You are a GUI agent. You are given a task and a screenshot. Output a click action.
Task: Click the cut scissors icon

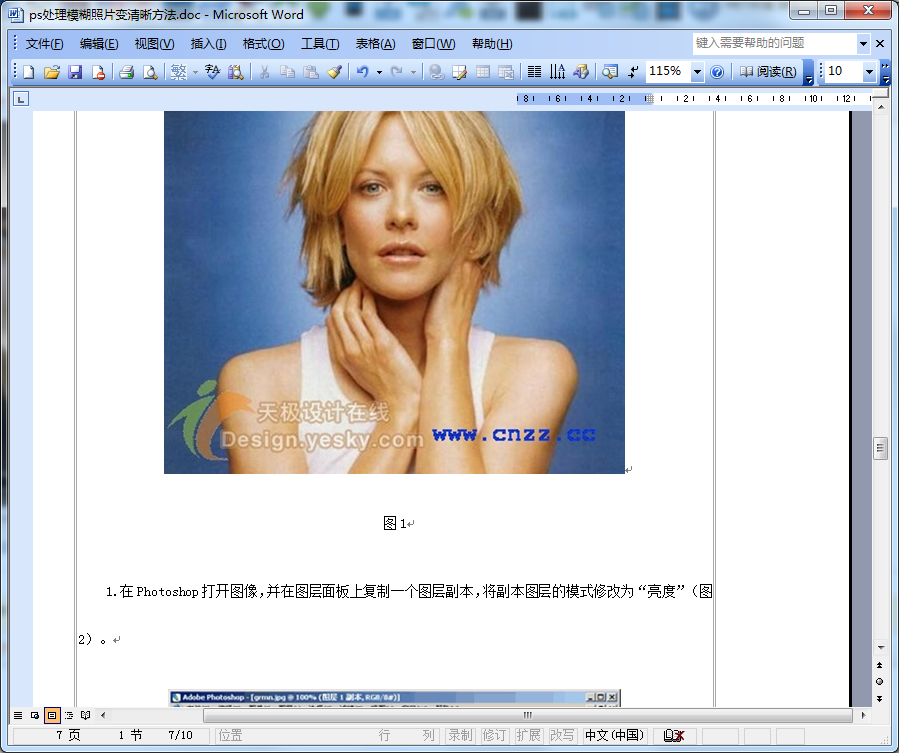[264, 72]
